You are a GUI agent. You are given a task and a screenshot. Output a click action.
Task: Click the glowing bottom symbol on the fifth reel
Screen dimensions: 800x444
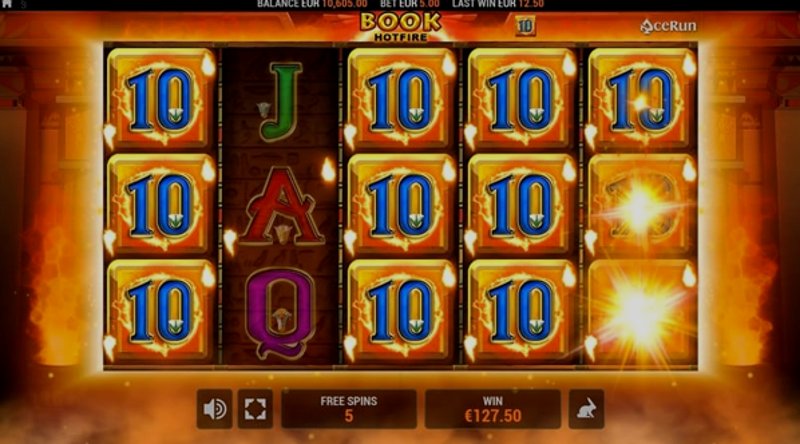tap(642, 311)
